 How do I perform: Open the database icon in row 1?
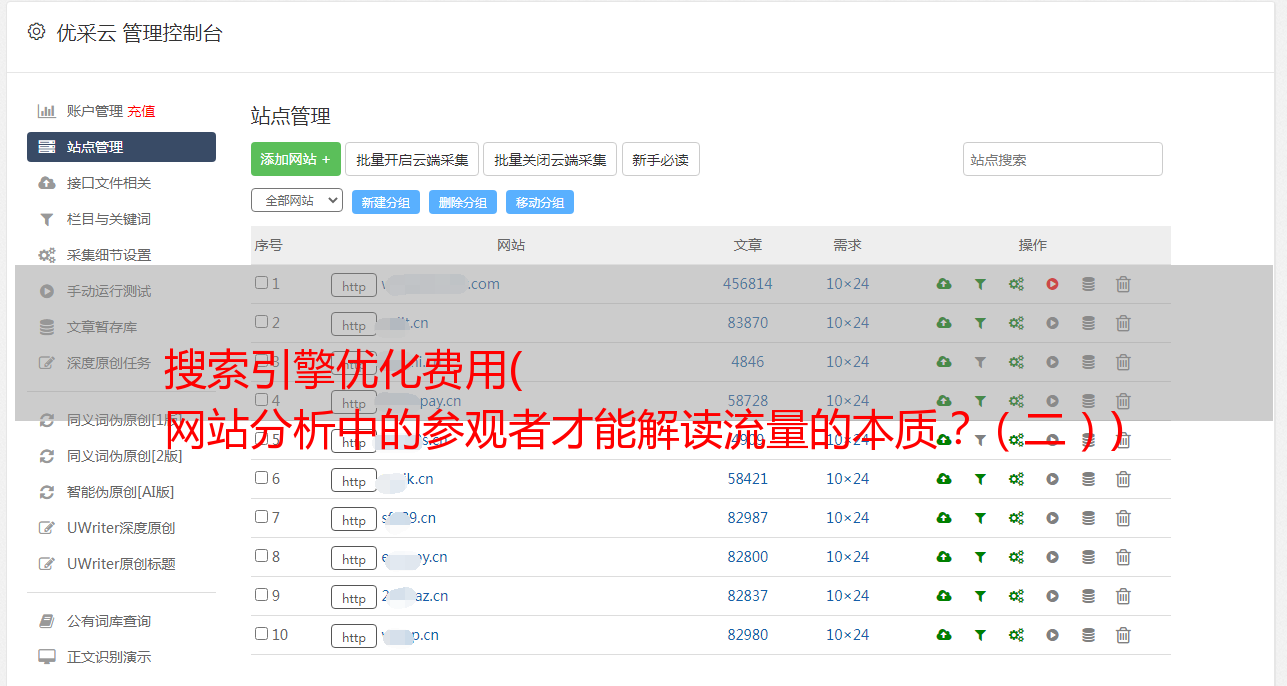click(x=1088, y=284)
